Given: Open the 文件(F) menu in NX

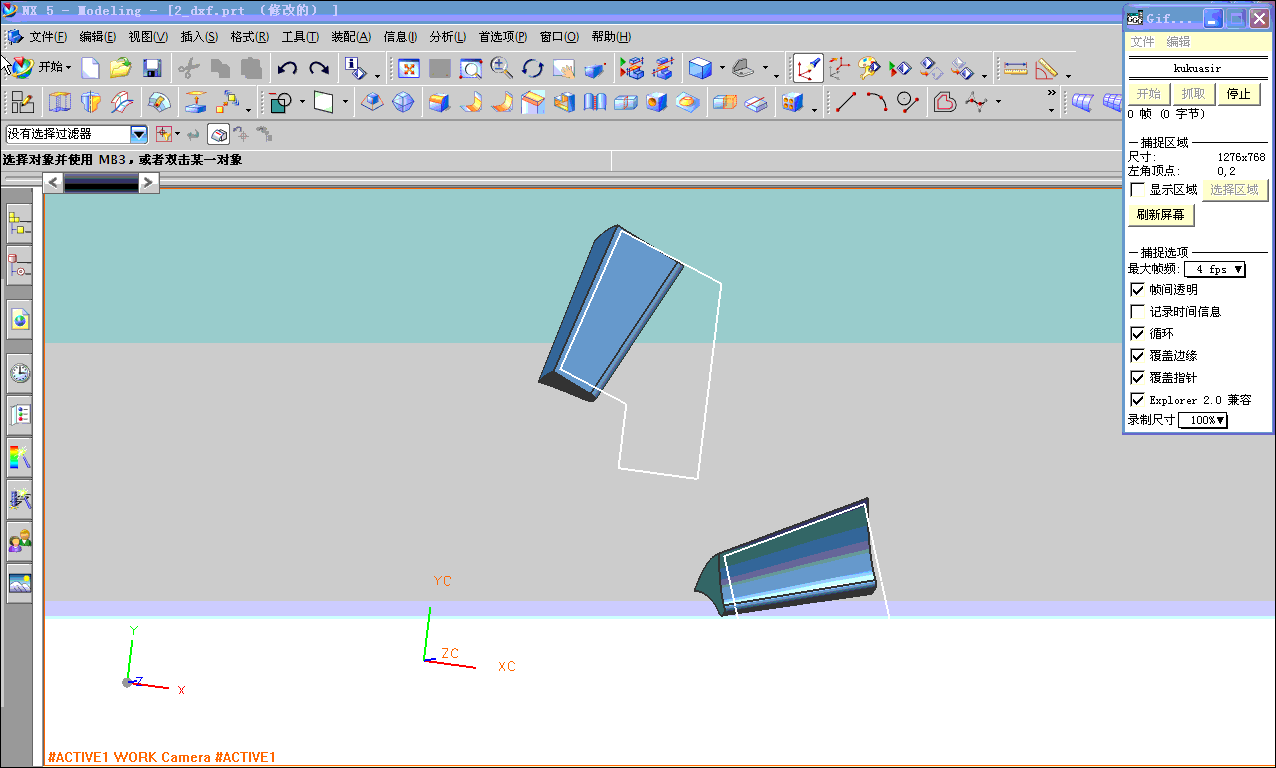Looking at the screenshot, I should [48, 37].
